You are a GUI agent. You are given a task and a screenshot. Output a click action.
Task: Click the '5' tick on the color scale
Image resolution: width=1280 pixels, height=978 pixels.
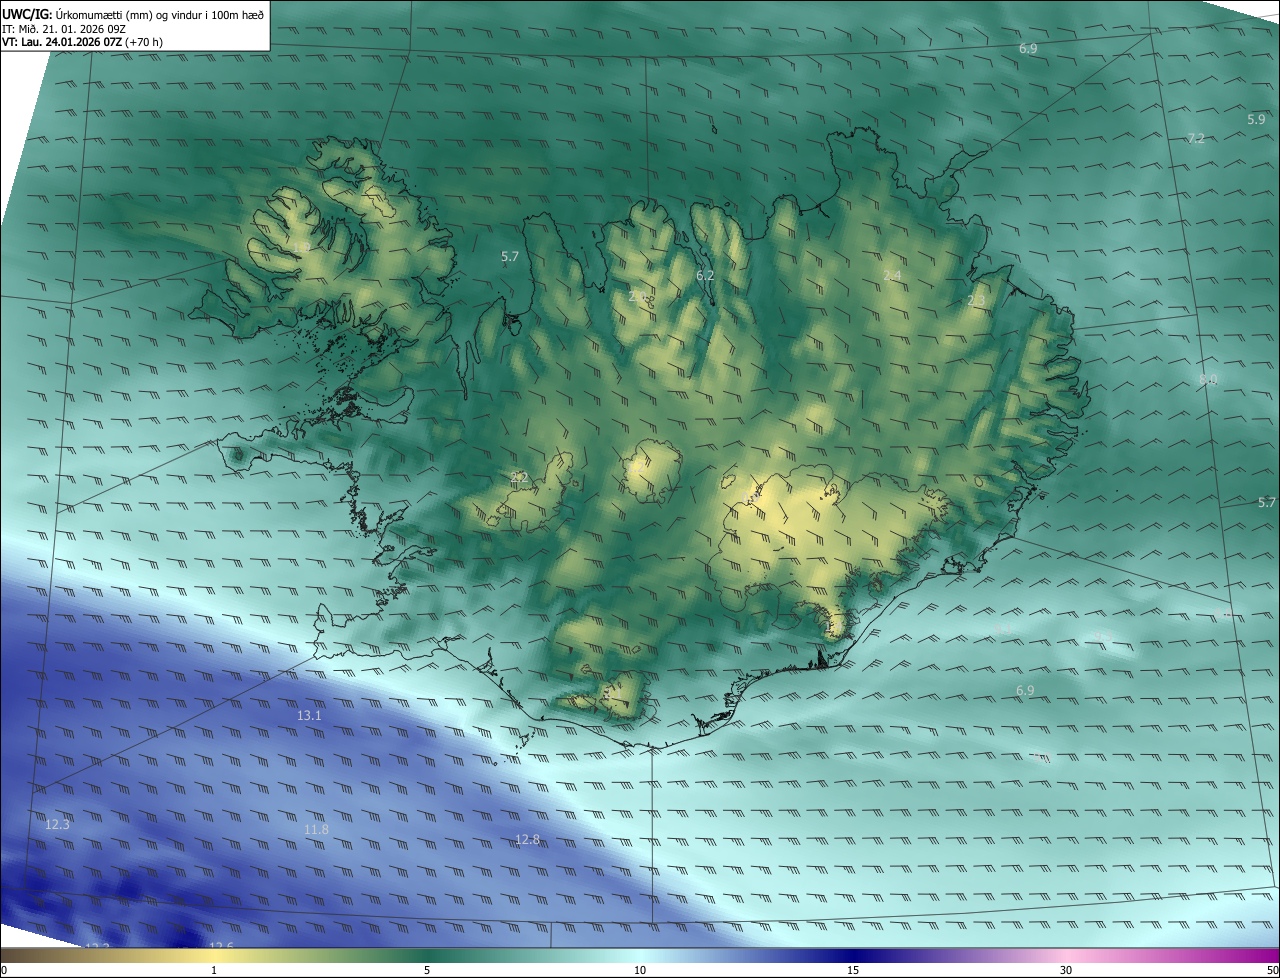click(427, 970)
